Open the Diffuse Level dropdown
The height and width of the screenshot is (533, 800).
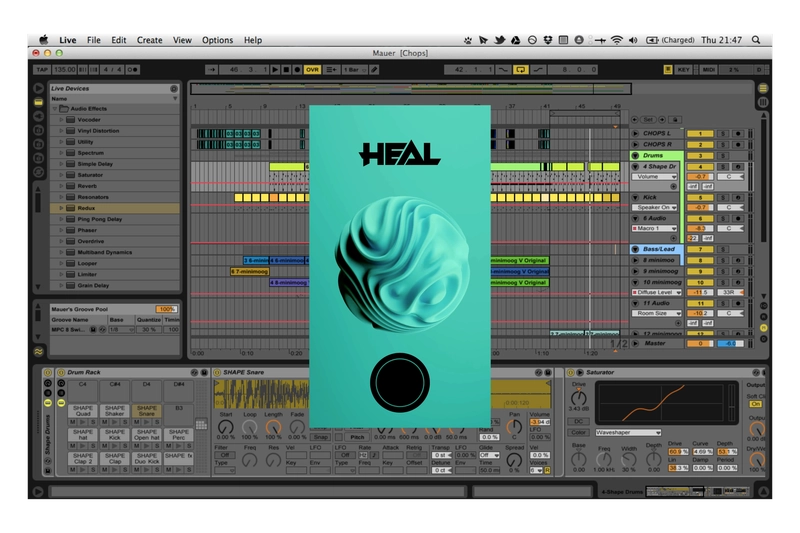tap(657, 292)
